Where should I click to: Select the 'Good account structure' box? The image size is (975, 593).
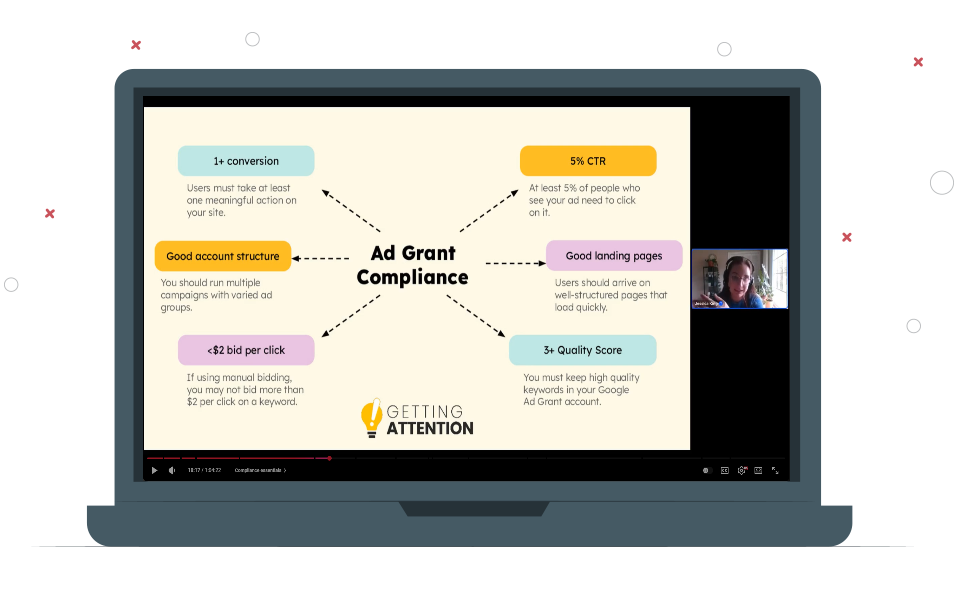[223, 256]
